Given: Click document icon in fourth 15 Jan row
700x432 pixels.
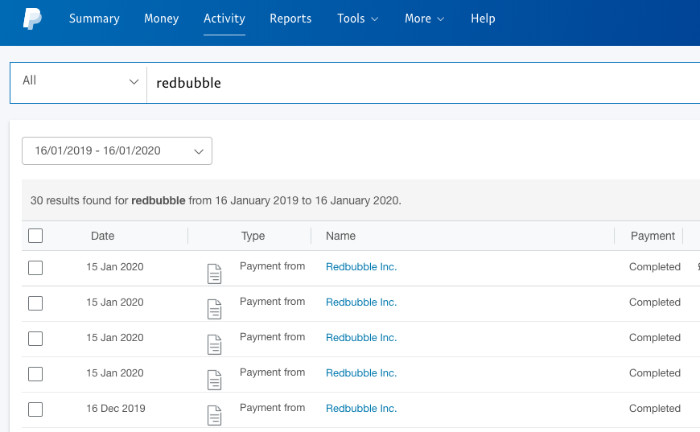Looking at the screenshot, I should (x=213, y=380).
